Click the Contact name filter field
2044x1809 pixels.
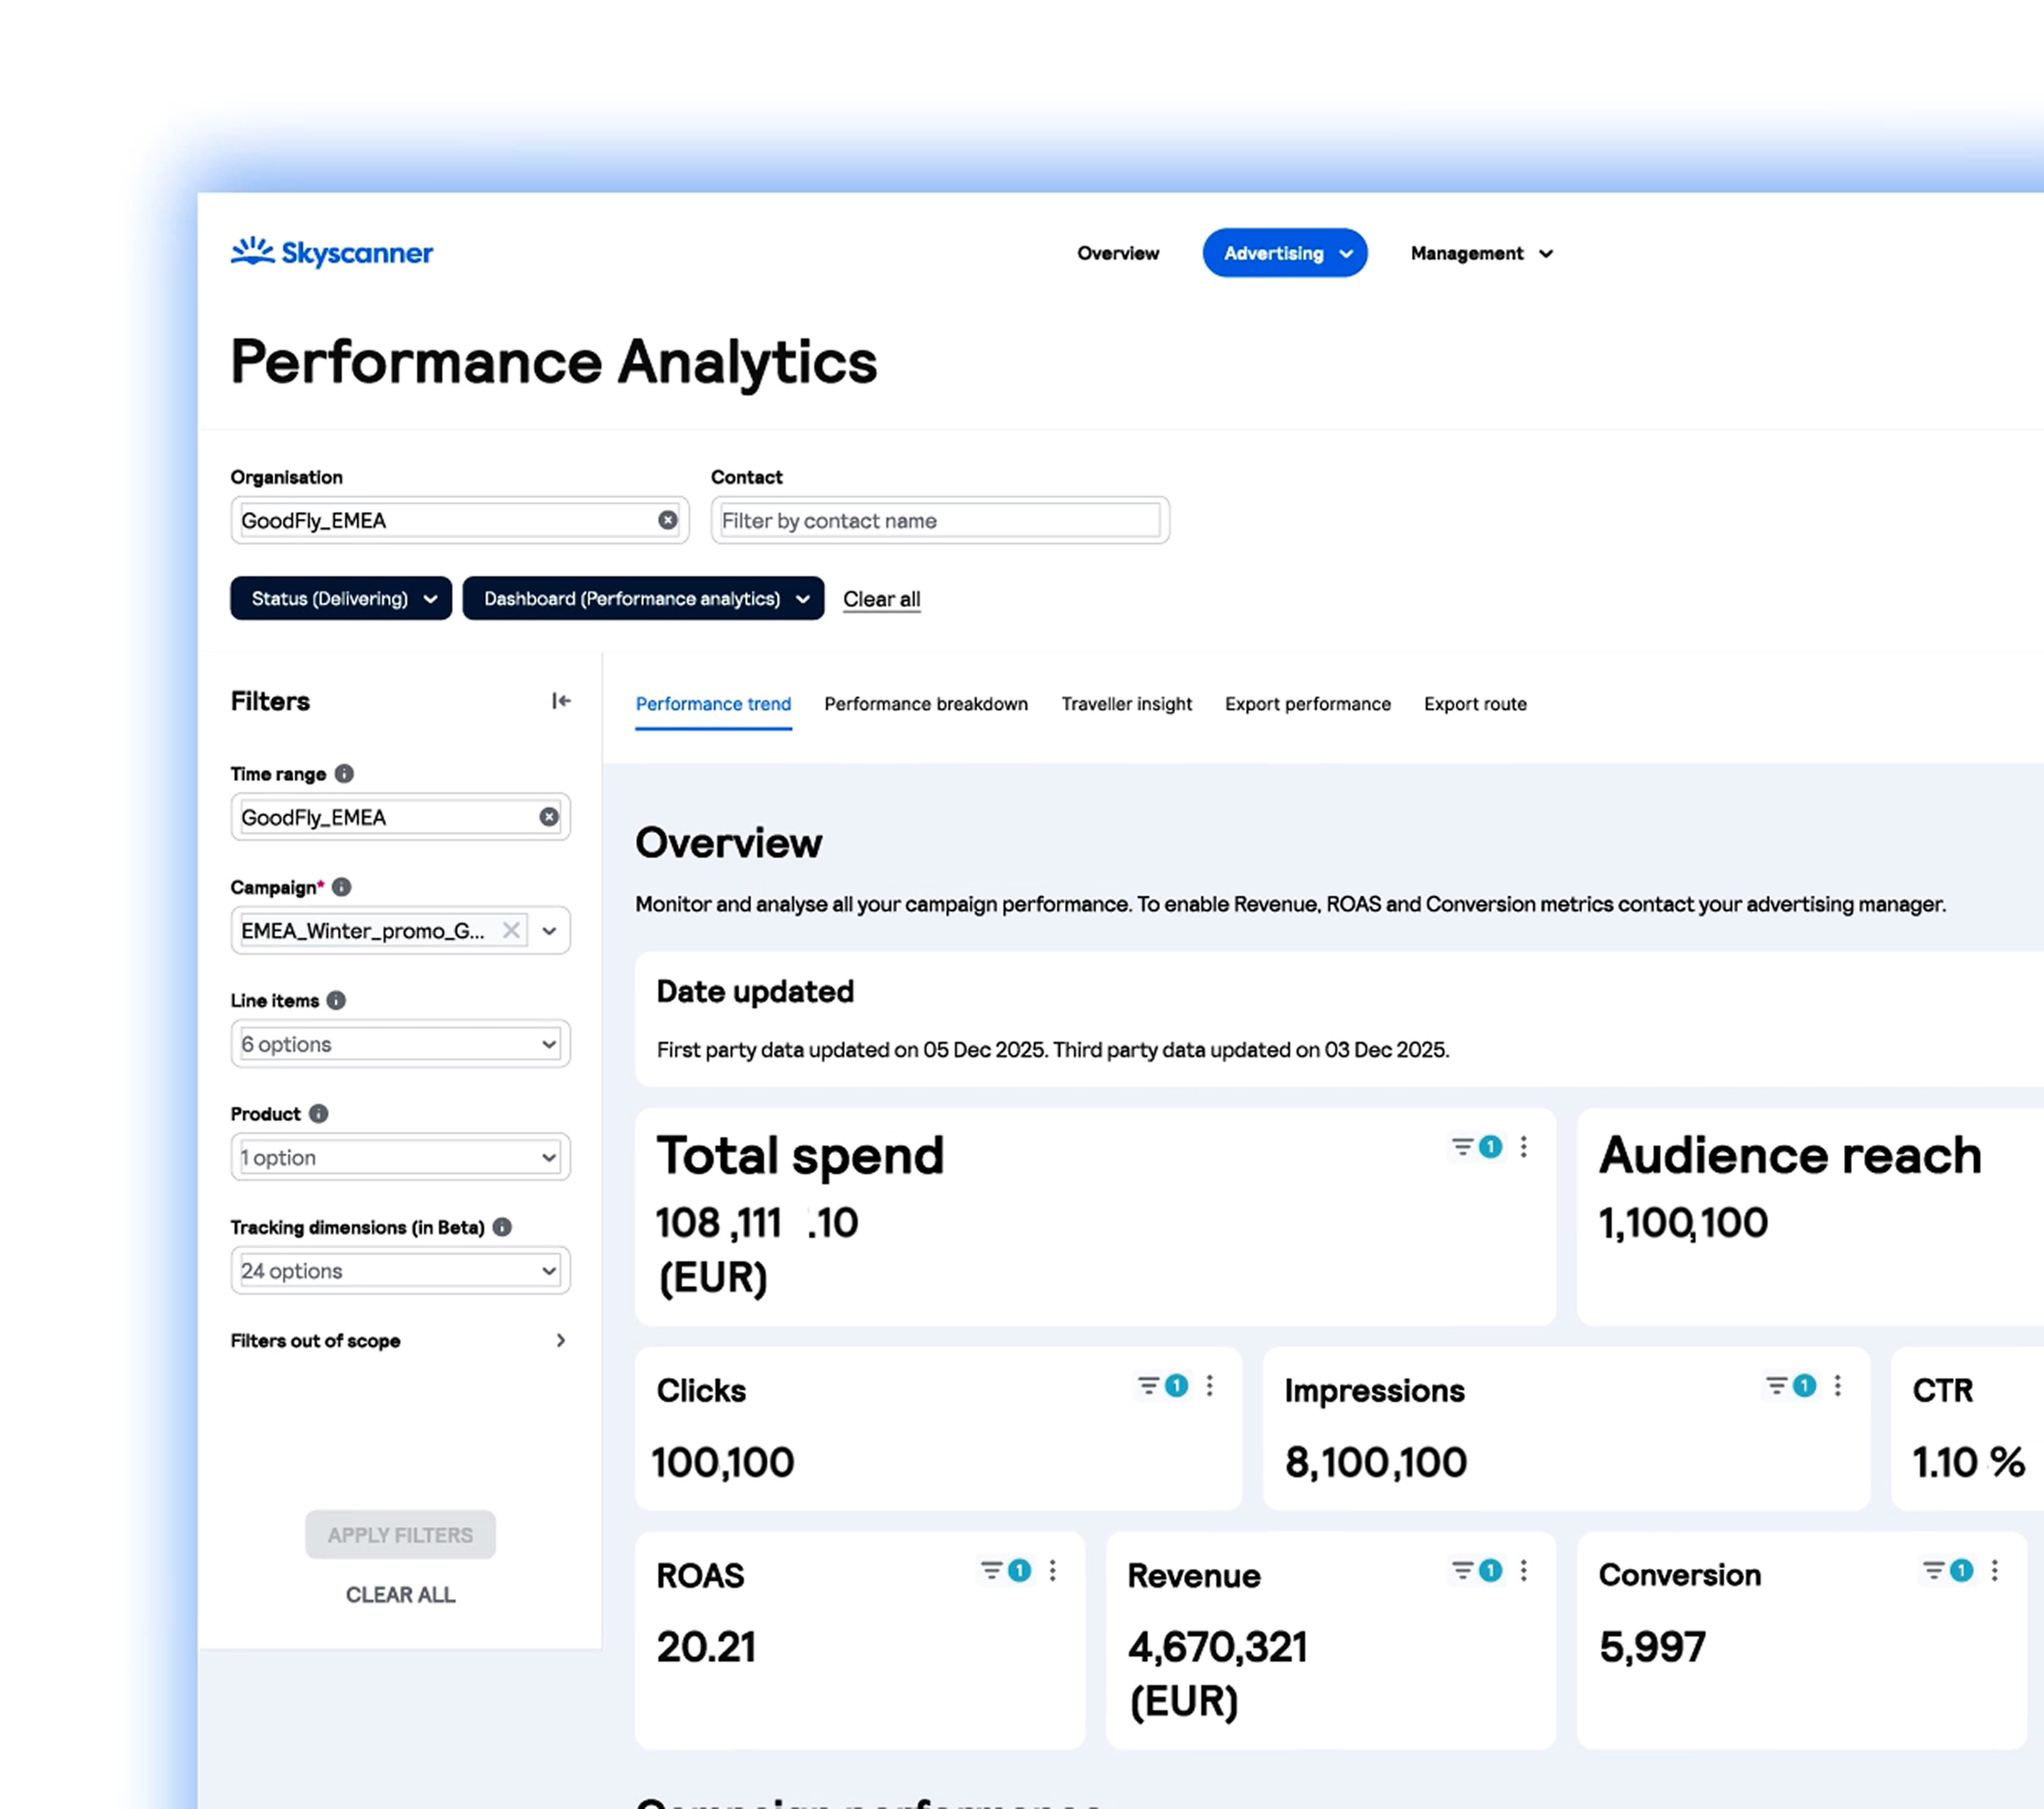(939, 521)
